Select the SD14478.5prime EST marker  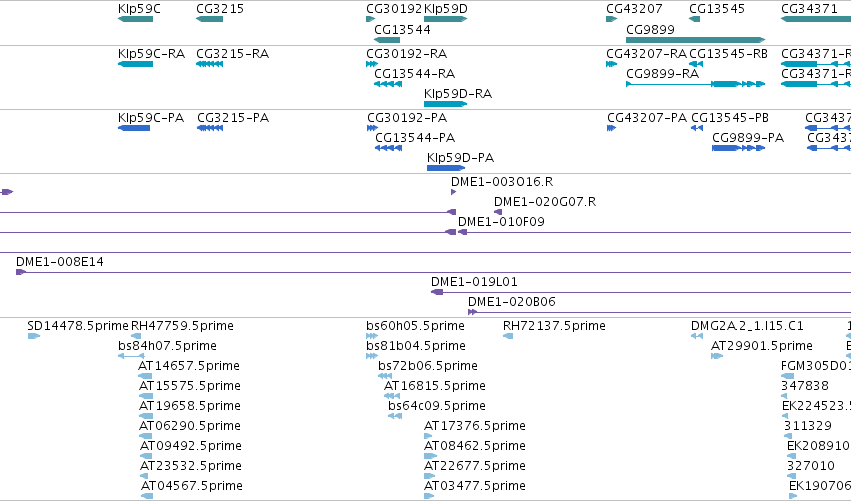pos(34,336)
